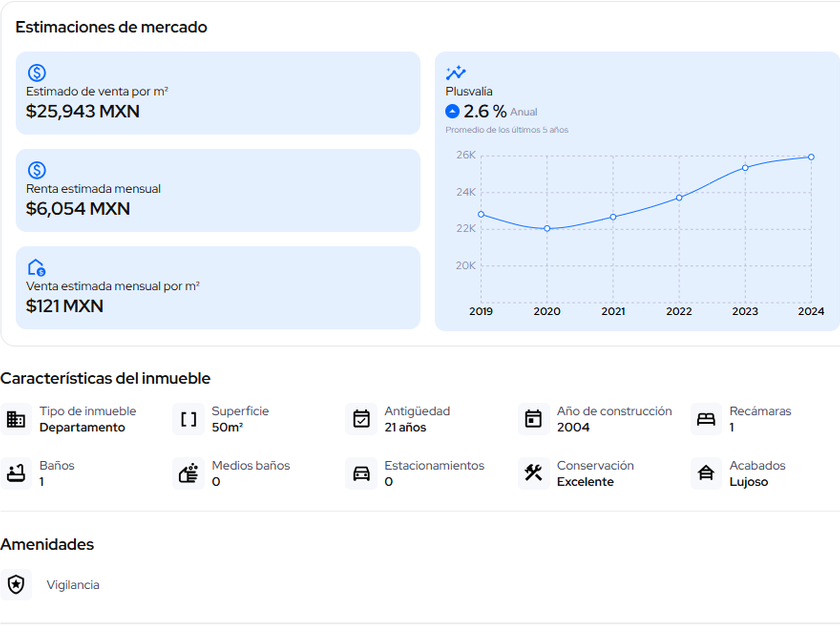This screenshot has width=840, height=630.
Task: Click the Medios baños icon
Action: [x=188, y=473]
